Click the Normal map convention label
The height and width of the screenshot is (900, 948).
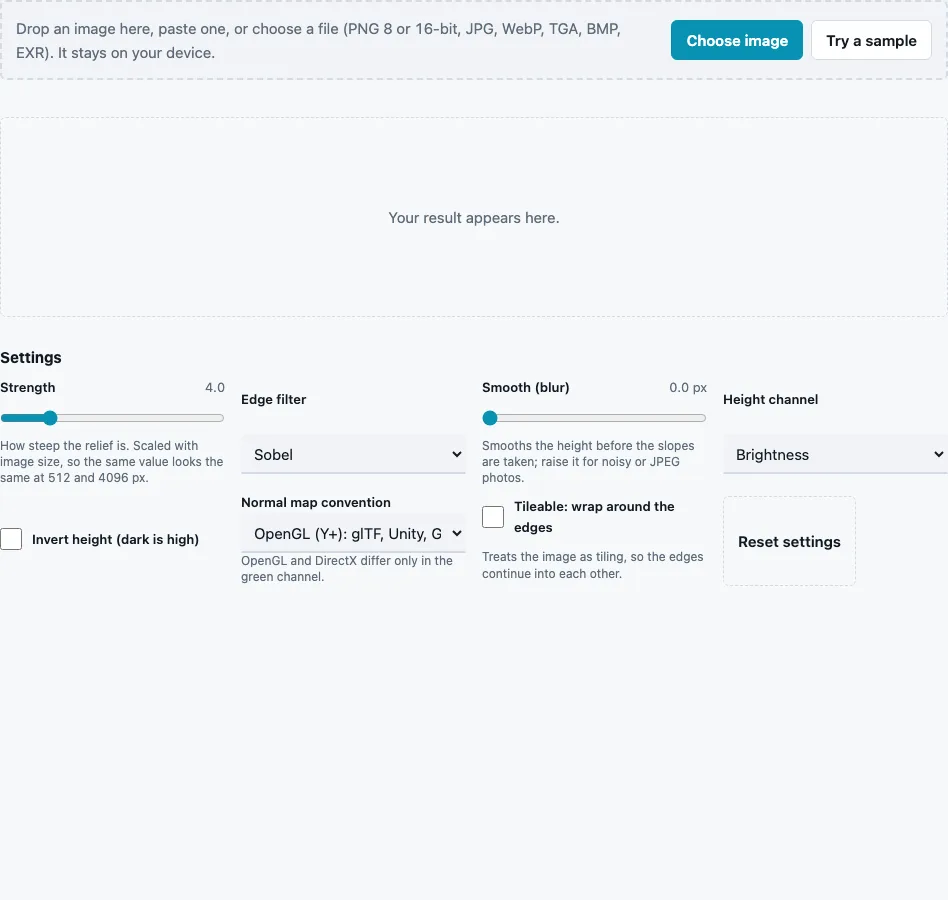pos(316,502)
